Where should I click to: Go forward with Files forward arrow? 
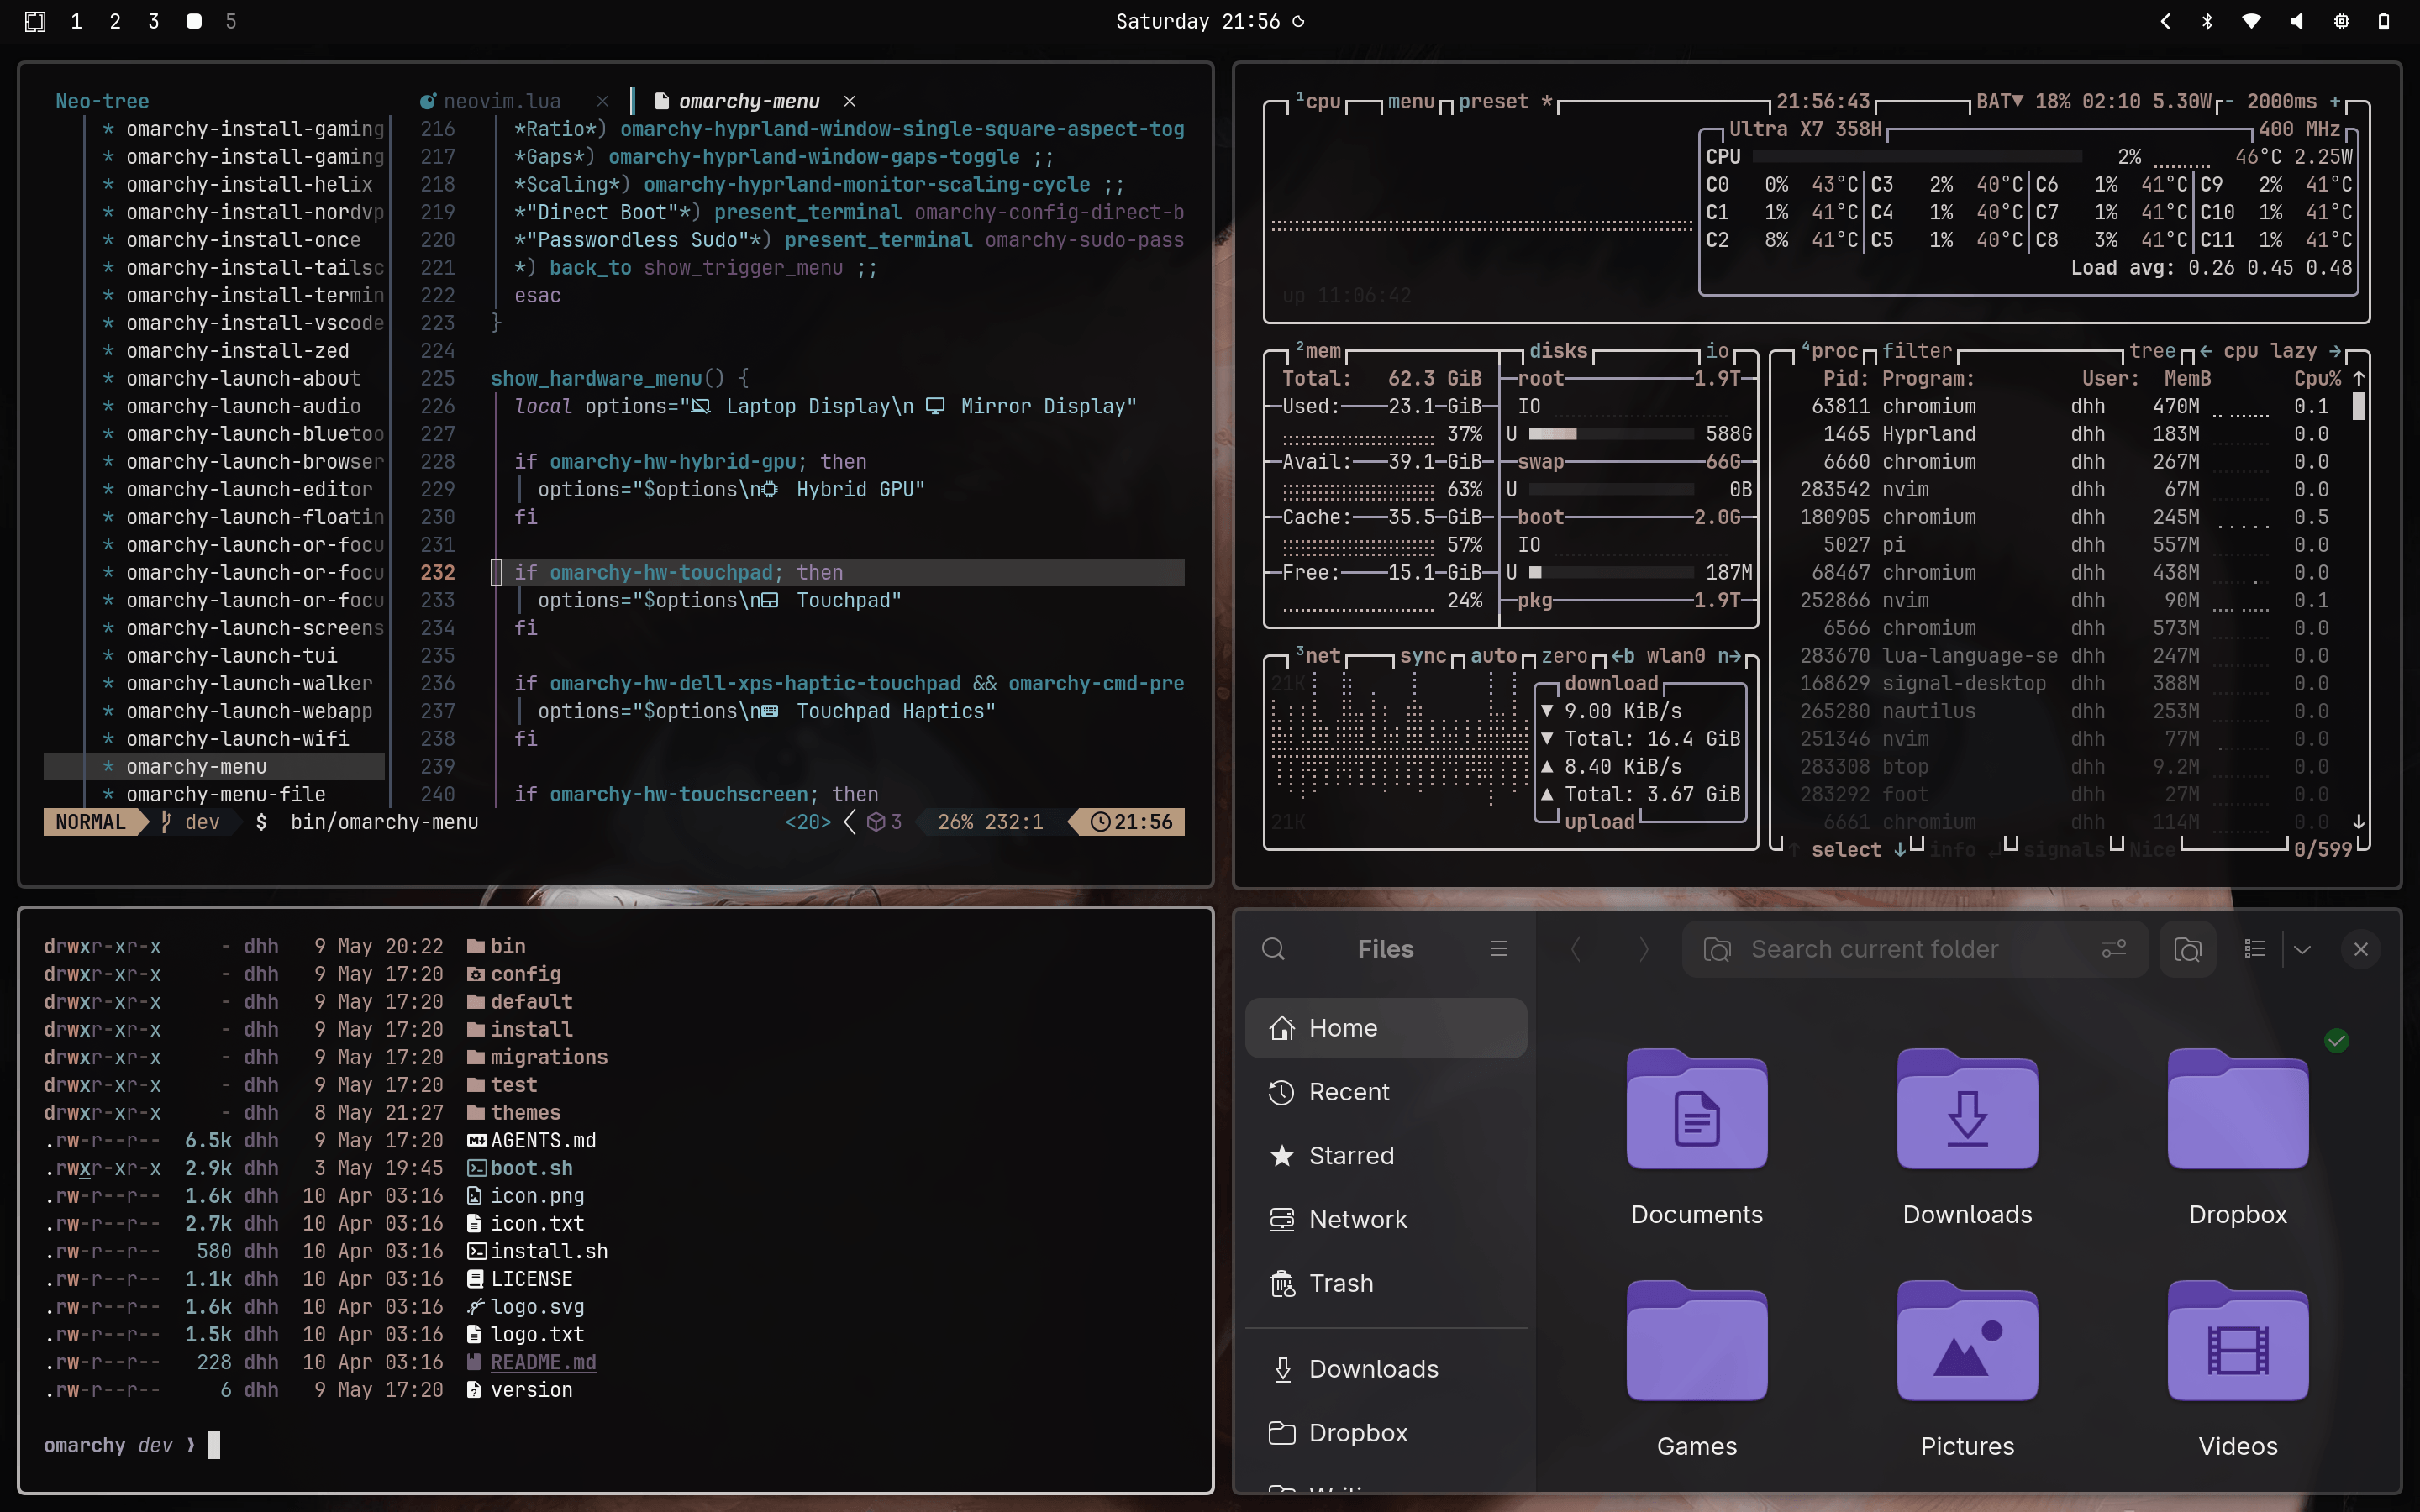click(x=1643, y=948)
